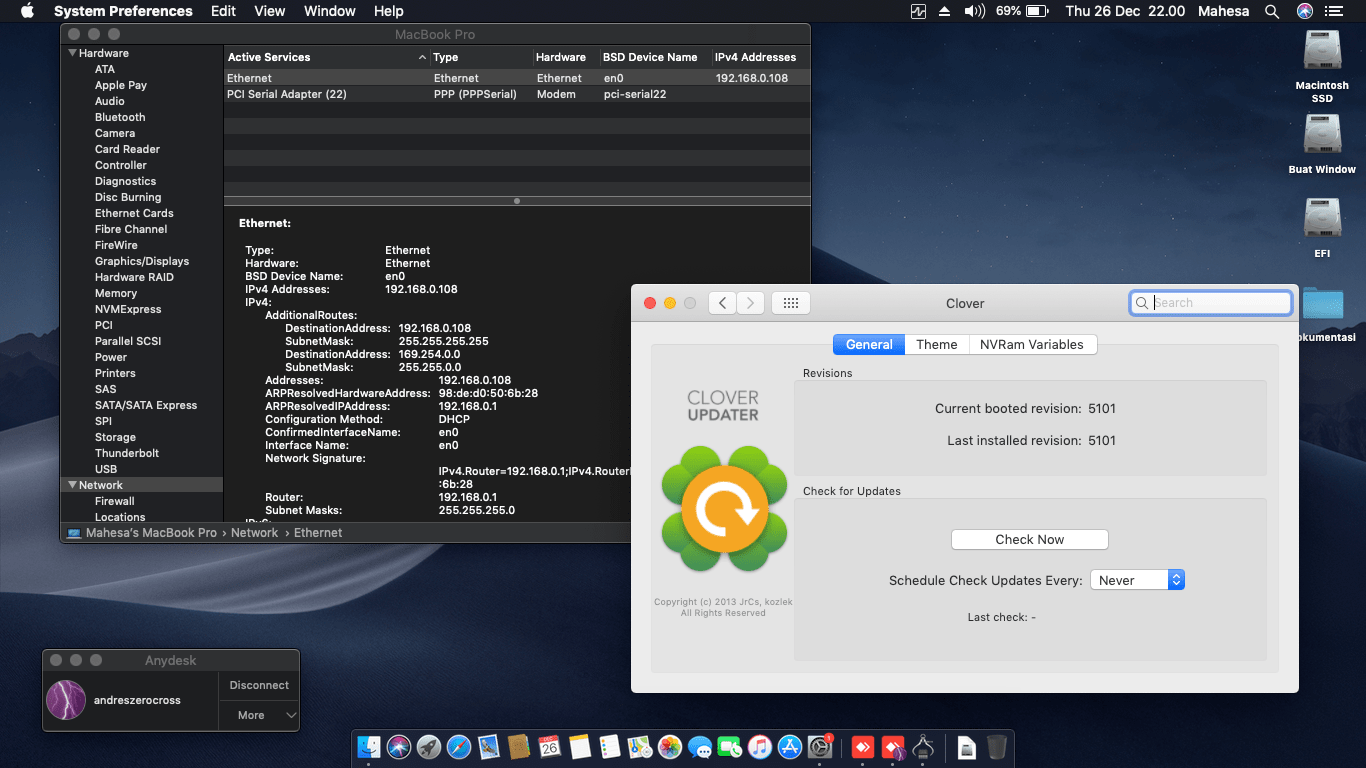Select the Macintosh SSD desktop drive
Viewport: 1366px width, 768px height.
1322,66
